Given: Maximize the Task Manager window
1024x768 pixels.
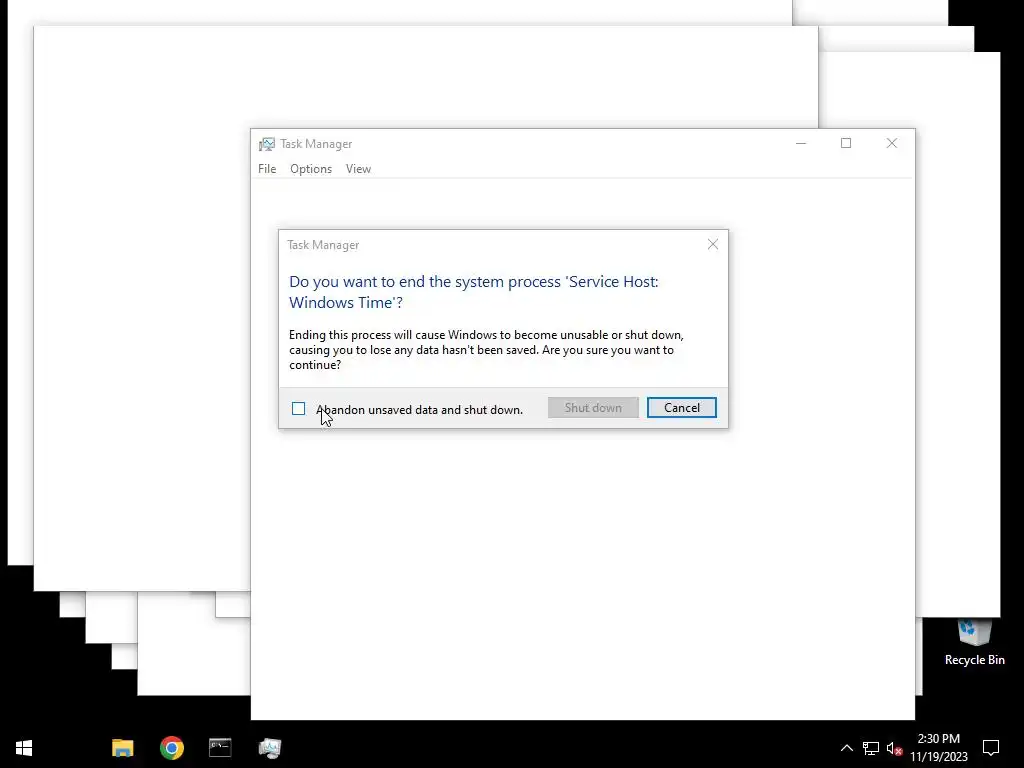Looking at the screenshot, I should pos(846,143).
